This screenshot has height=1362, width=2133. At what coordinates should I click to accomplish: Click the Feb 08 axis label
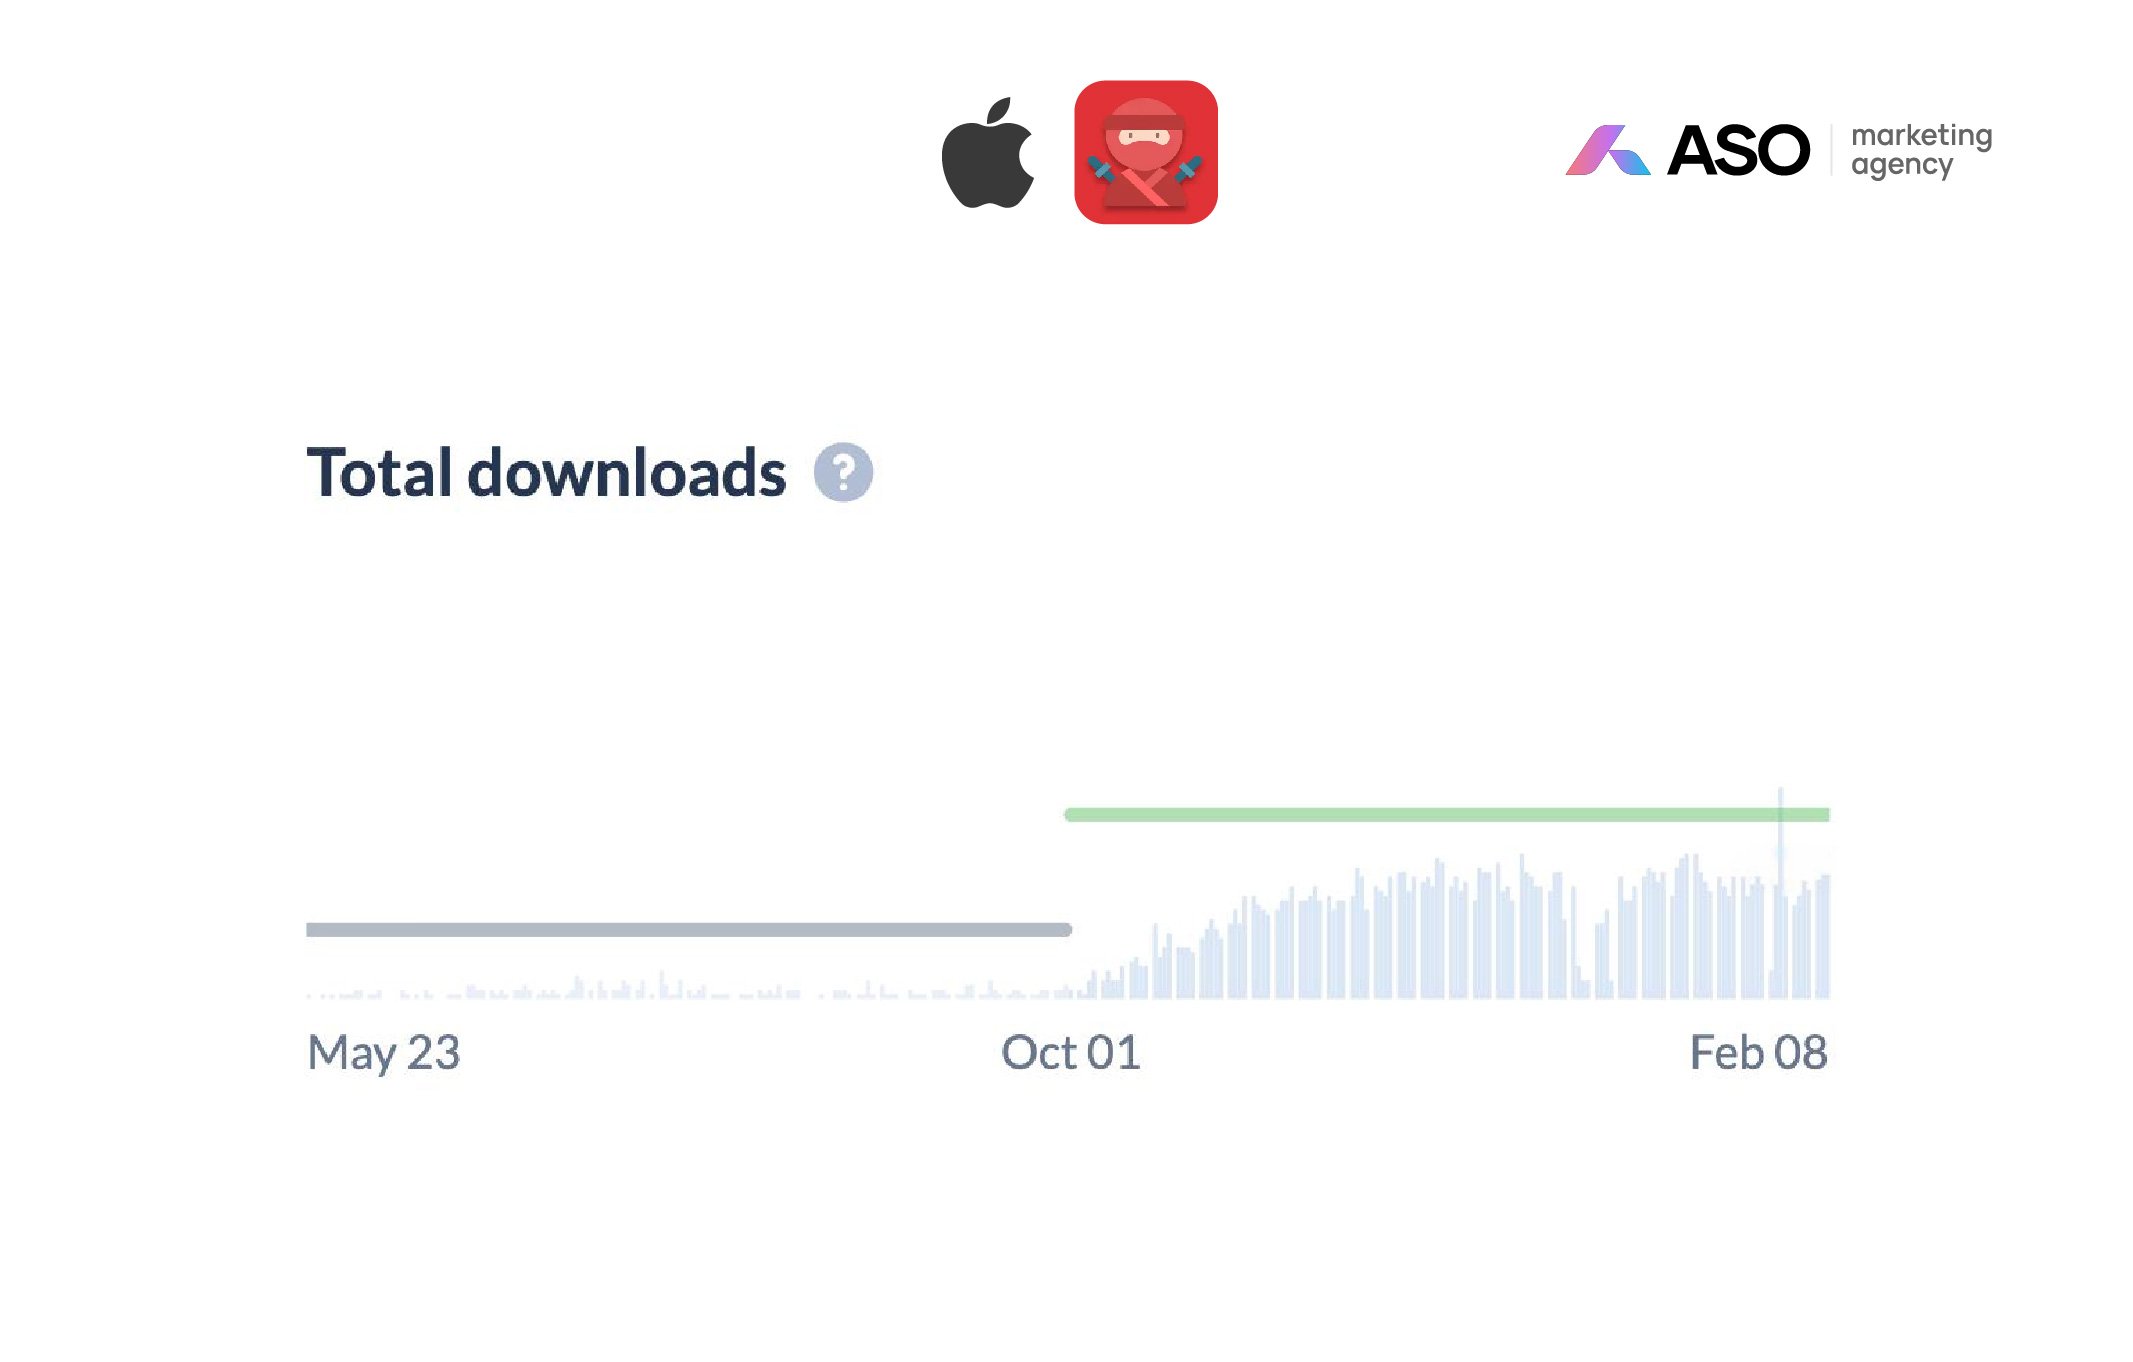click(x=1758, y=1052)
